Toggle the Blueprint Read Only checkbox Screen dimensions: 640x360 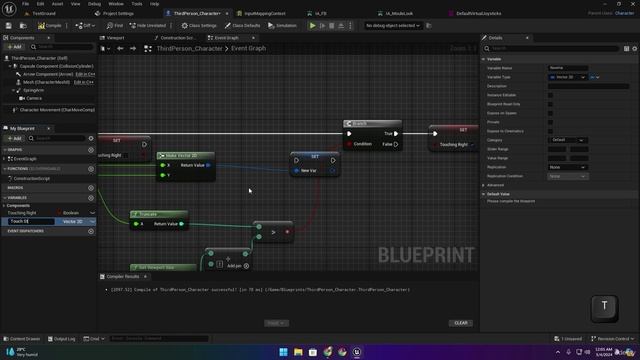[x=550, y=104]
